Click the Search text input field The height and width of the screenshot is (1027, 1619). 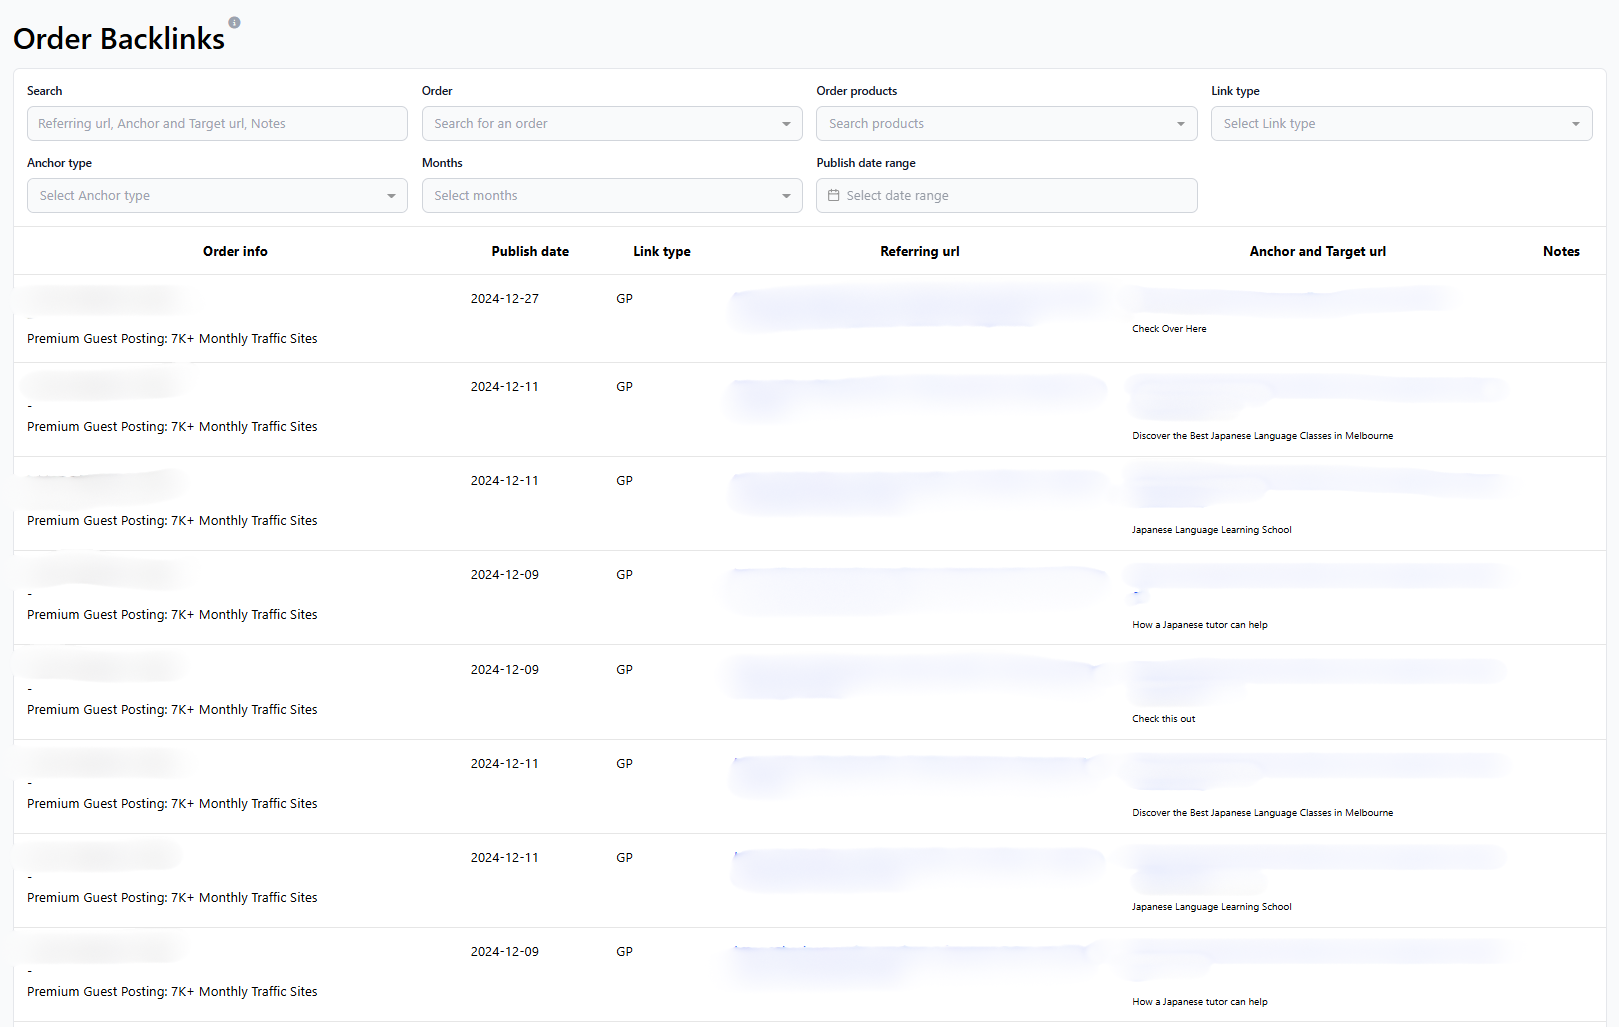click(216, 124)
